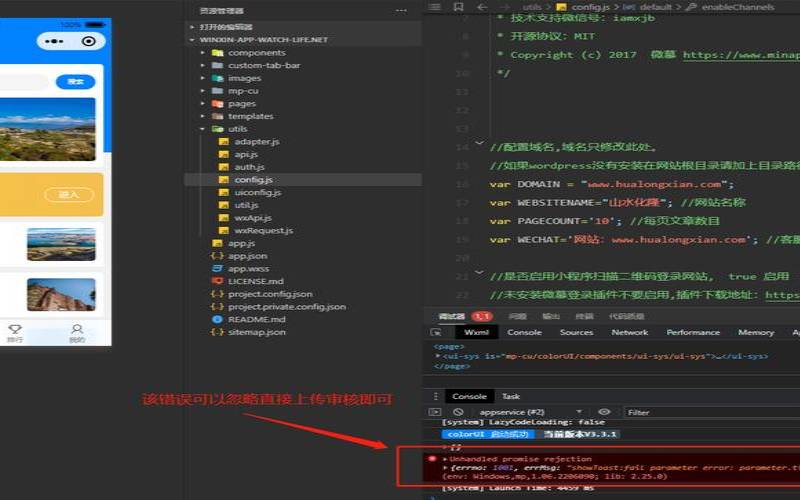Clear the console with the ban icon
The width and height of the screenshot is (800, 500).
(458, 412)
